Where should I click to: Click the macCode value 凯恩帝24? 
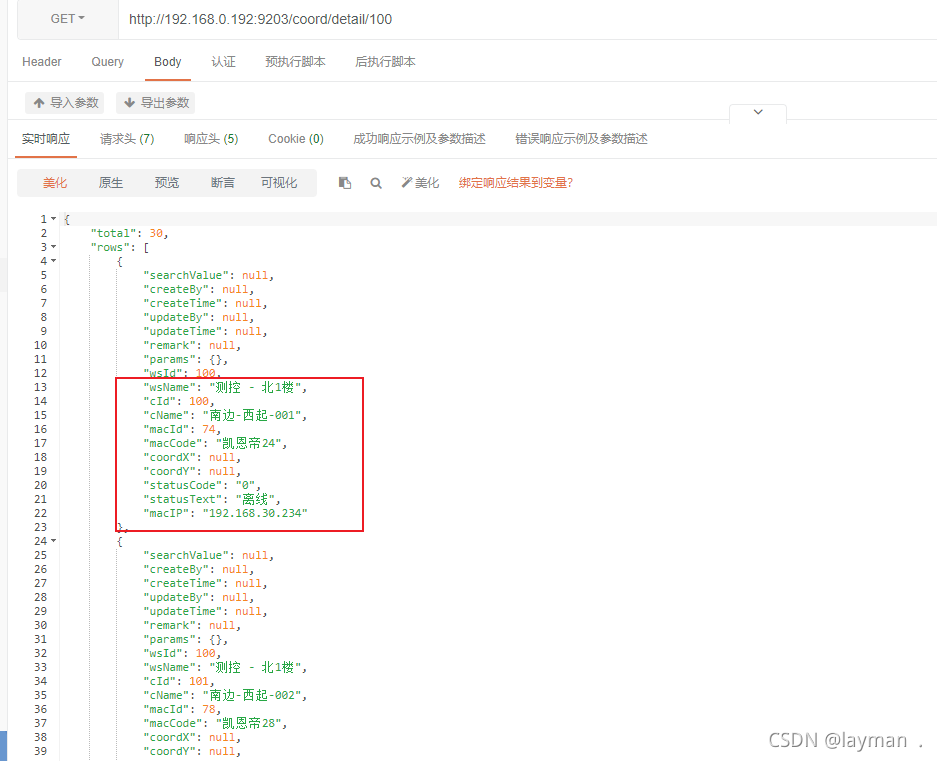click(251, 443)
